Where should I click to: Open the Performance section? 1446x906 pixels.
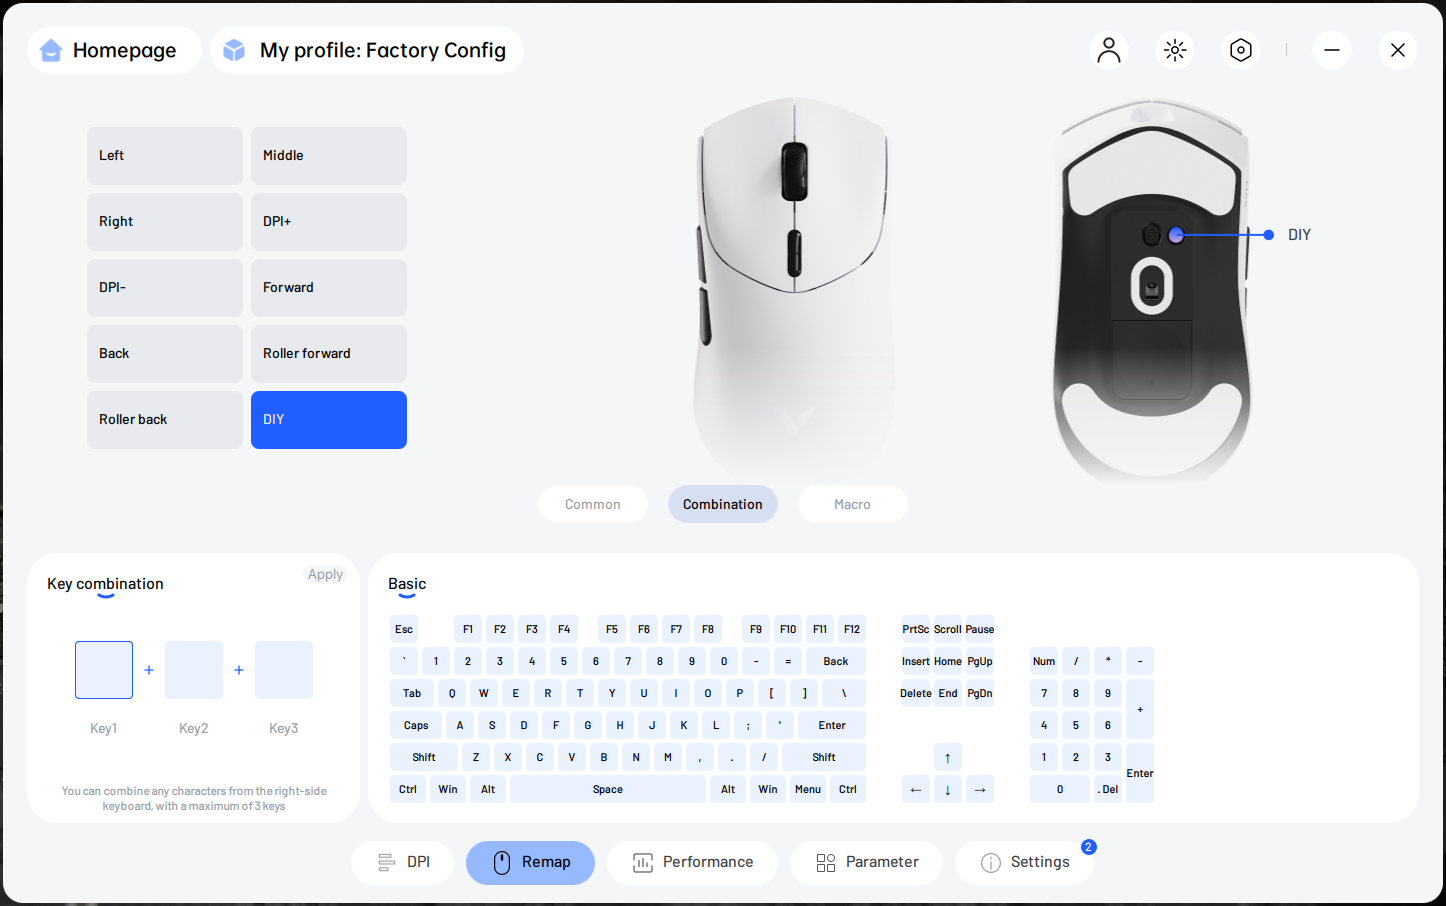(692, 862)
